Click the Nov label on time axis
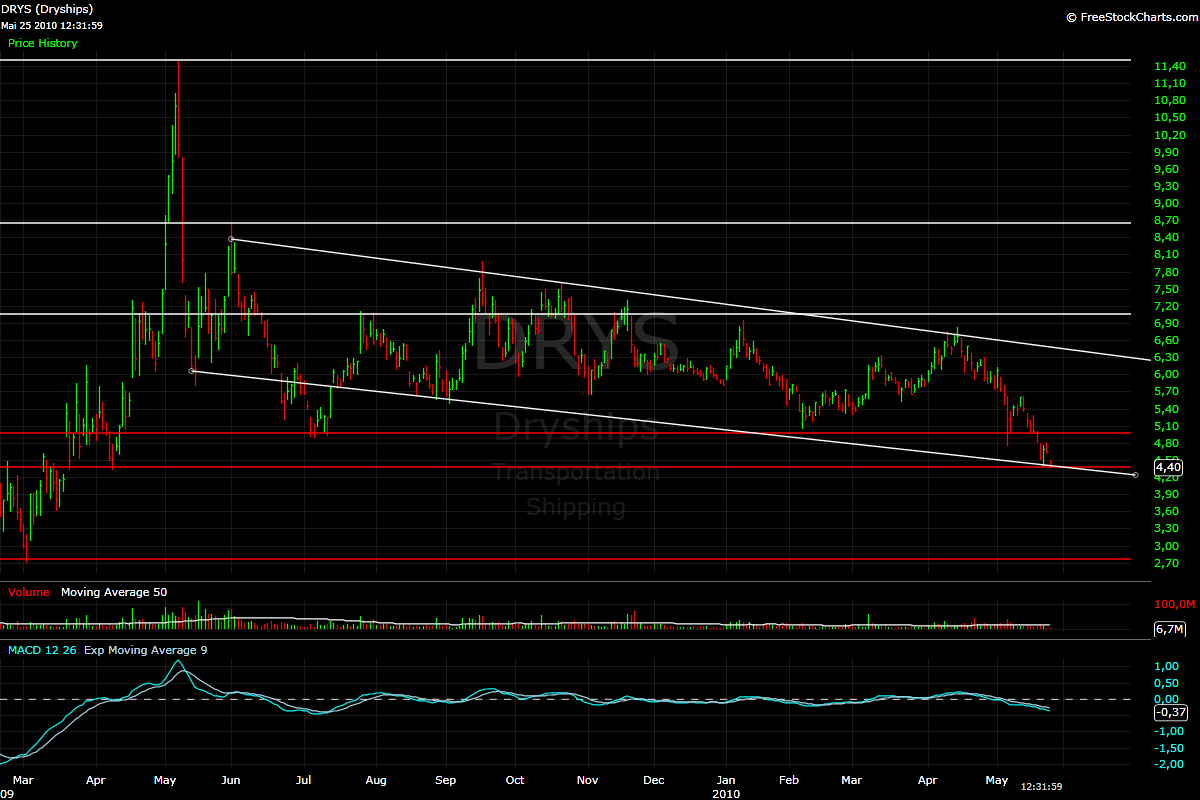This screenshot has height=800, width=1200. click(588, 780)
